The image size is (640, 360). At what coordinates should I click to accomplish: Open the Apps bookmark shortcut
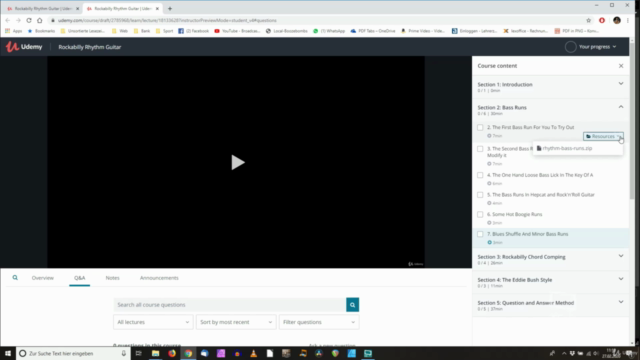point(13,31)
